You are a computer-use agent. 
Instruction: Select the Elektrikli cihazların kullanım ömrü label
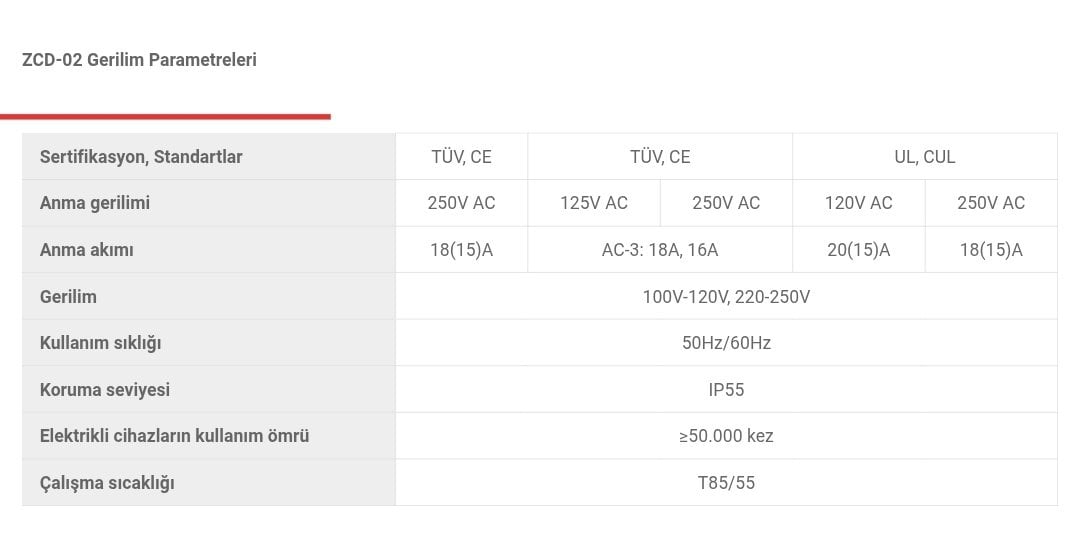pyautogui.click(x=174, y=436)
